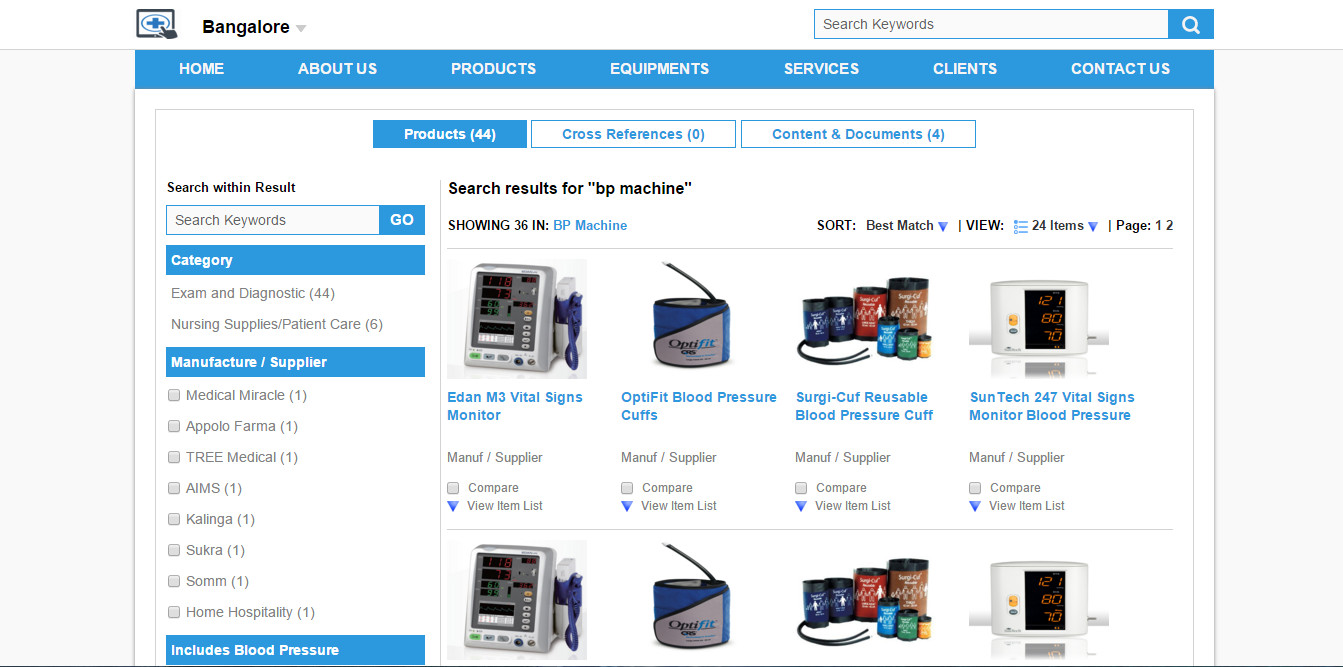Focus the top Search Keywords field
Image resolution: width=1343 pixels, height=667 pixels.
pyautogui.click(x=991, y=25)
